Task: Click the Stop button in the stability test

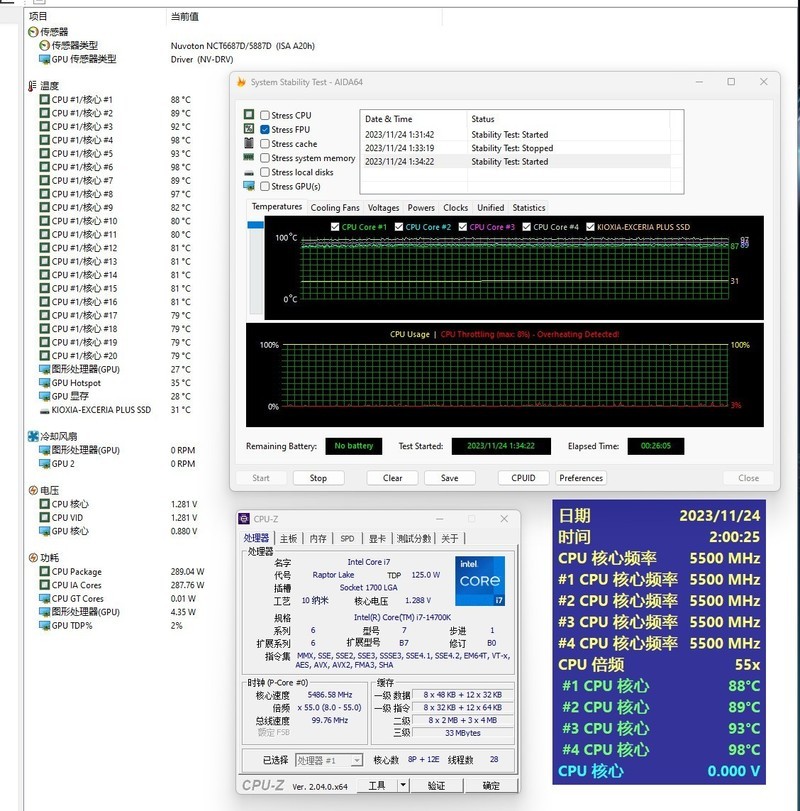Action: click(318, 478)
